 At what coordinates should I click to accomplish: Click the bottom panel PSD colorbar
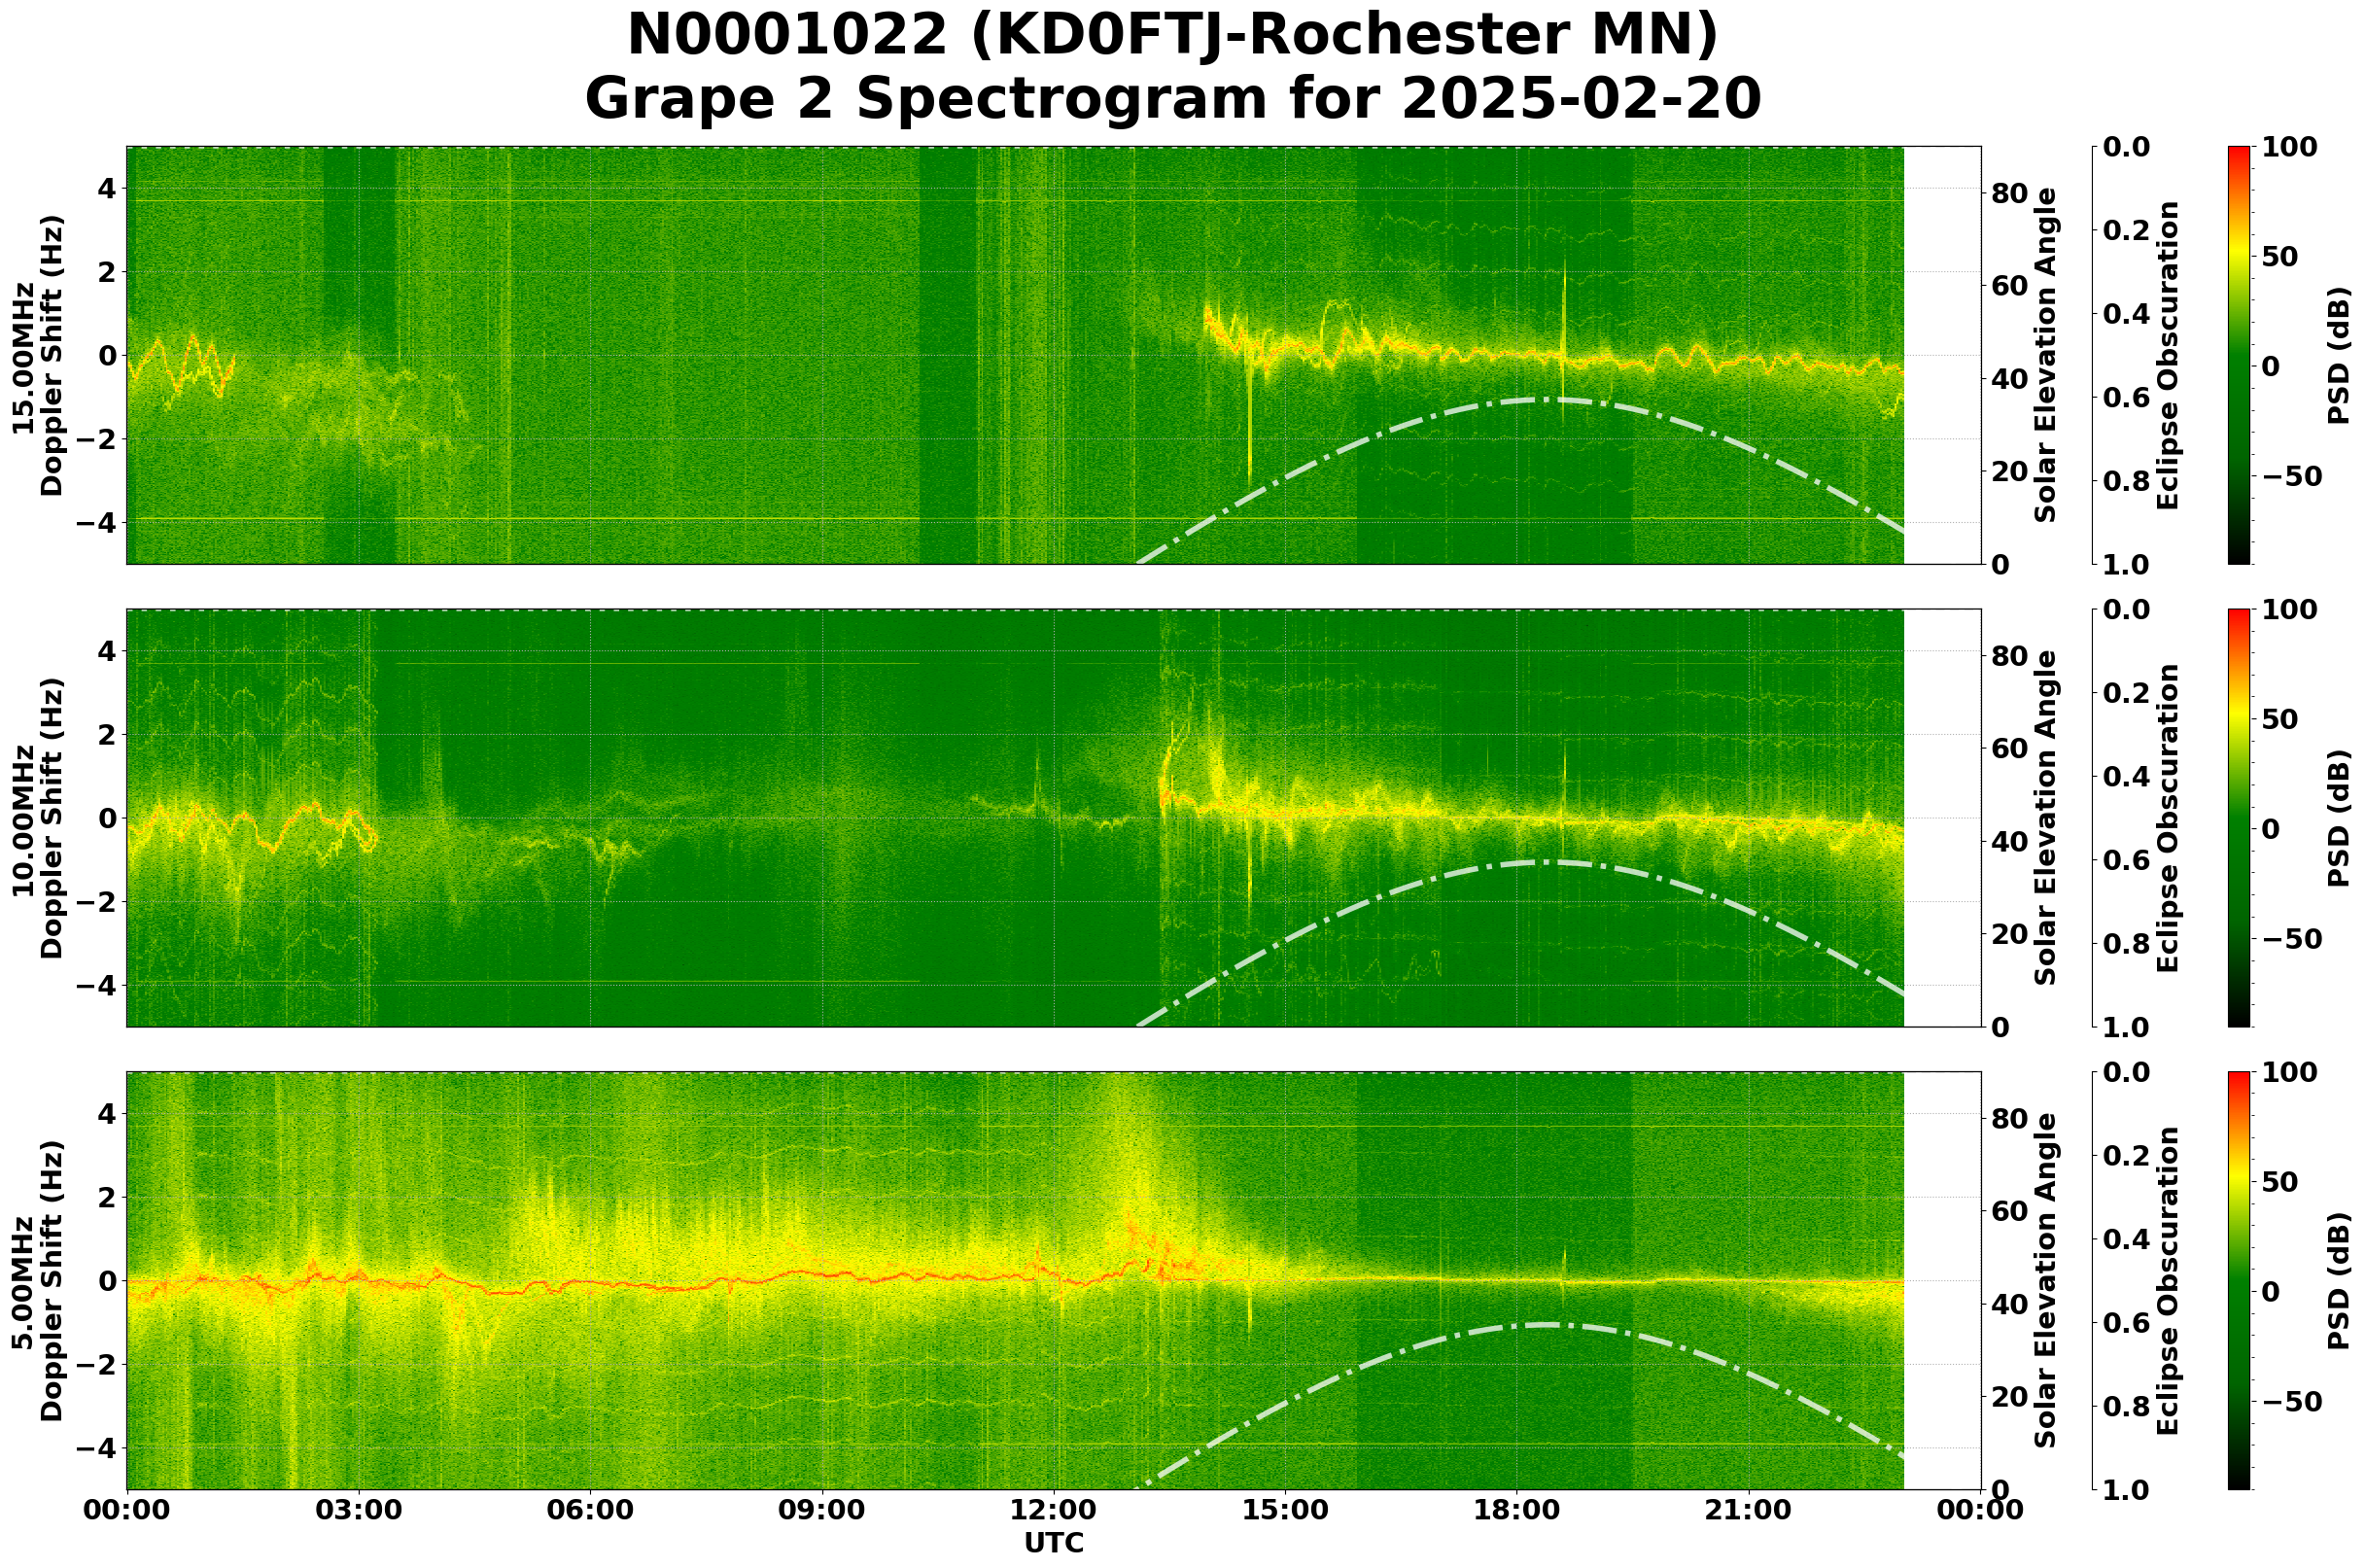2239,1281
